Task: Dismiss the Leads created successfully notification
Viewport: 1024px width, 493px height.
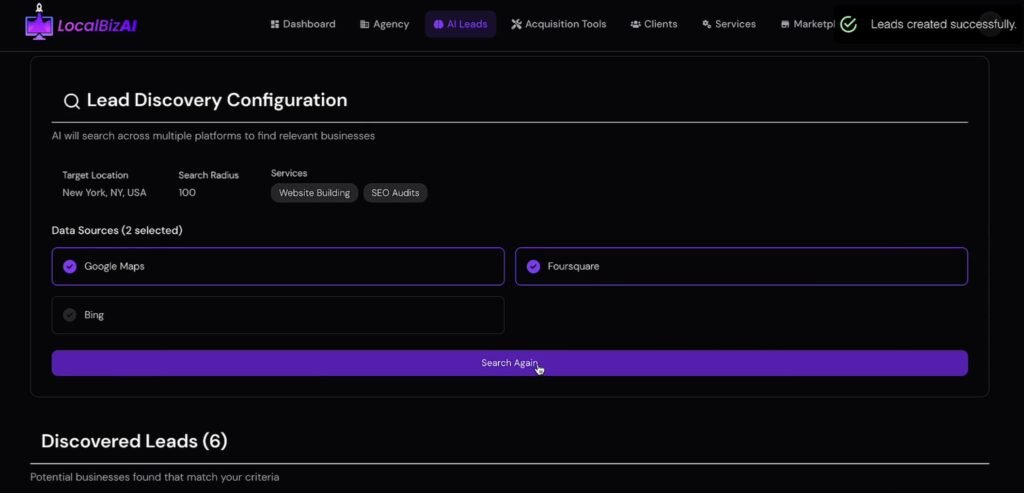Action: tap(990, 24)
